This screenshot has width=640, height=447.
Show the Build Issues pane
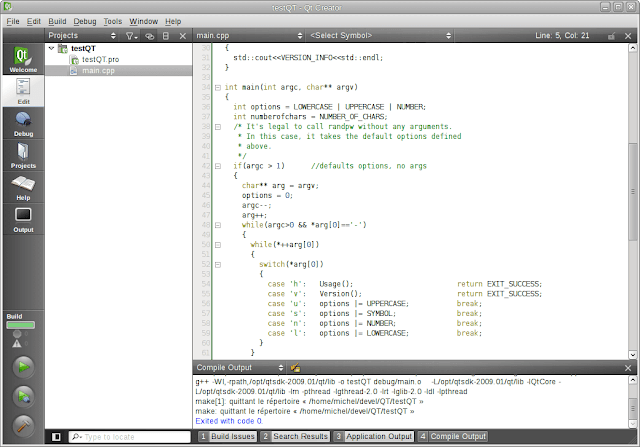tap(228, 437)
